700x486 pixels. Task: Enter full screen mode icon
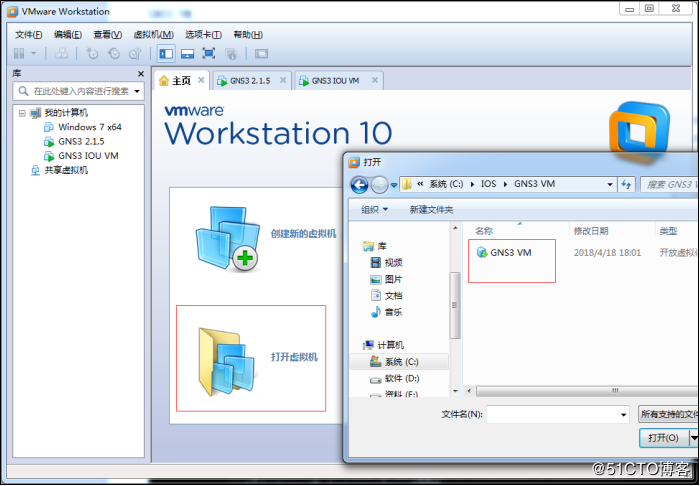[x=208, y=54]
